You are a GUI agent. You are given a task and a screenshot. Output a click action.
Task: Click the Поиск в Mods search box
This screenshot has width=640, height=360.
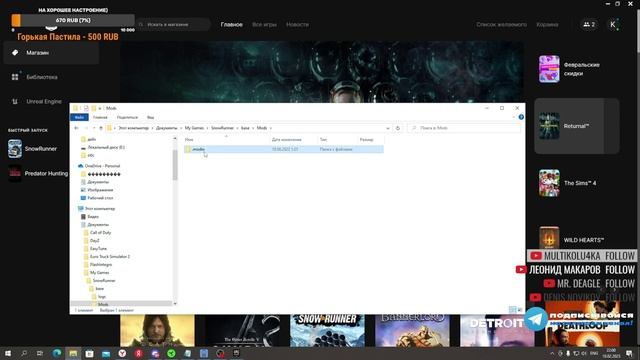point(464,128)
